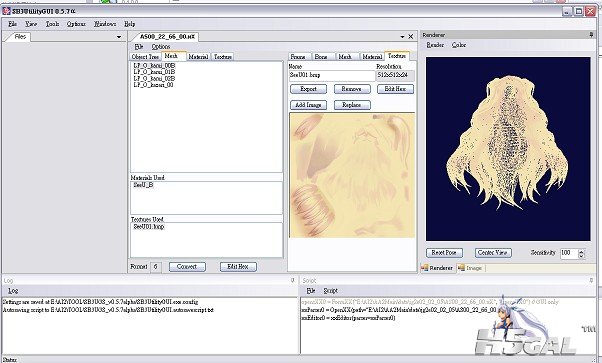Open the Files panel dropdown arrow
The width and height of the screenshot is (602, 363).
click(x=119, y=37)
